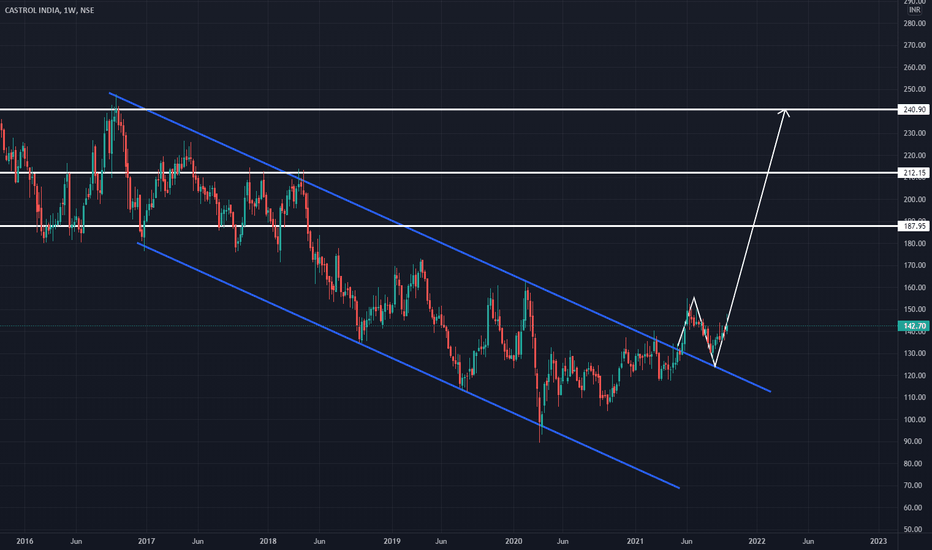Image resolution: width=932 pixels, height=550 pixels.
Task: Click the CASTROL INDIA, 1W, NSE symbol title
Action: [x=49, y=10]
